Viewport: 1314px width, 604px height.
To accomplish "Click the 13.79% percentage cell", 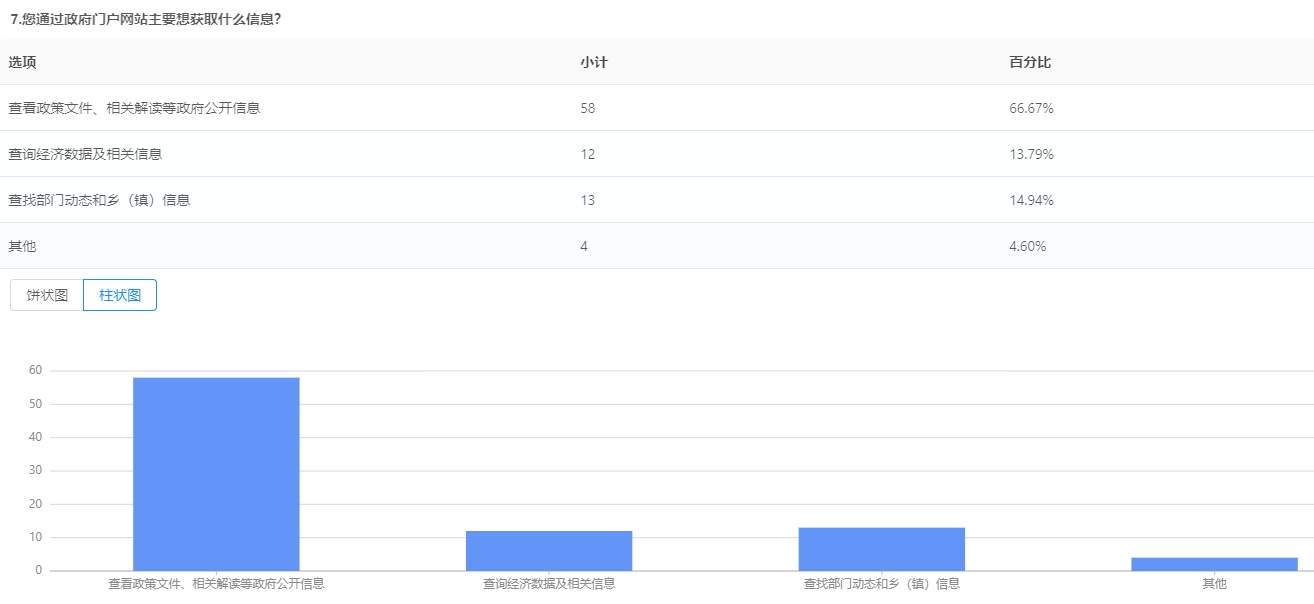I will click(x=1031, y=154).
